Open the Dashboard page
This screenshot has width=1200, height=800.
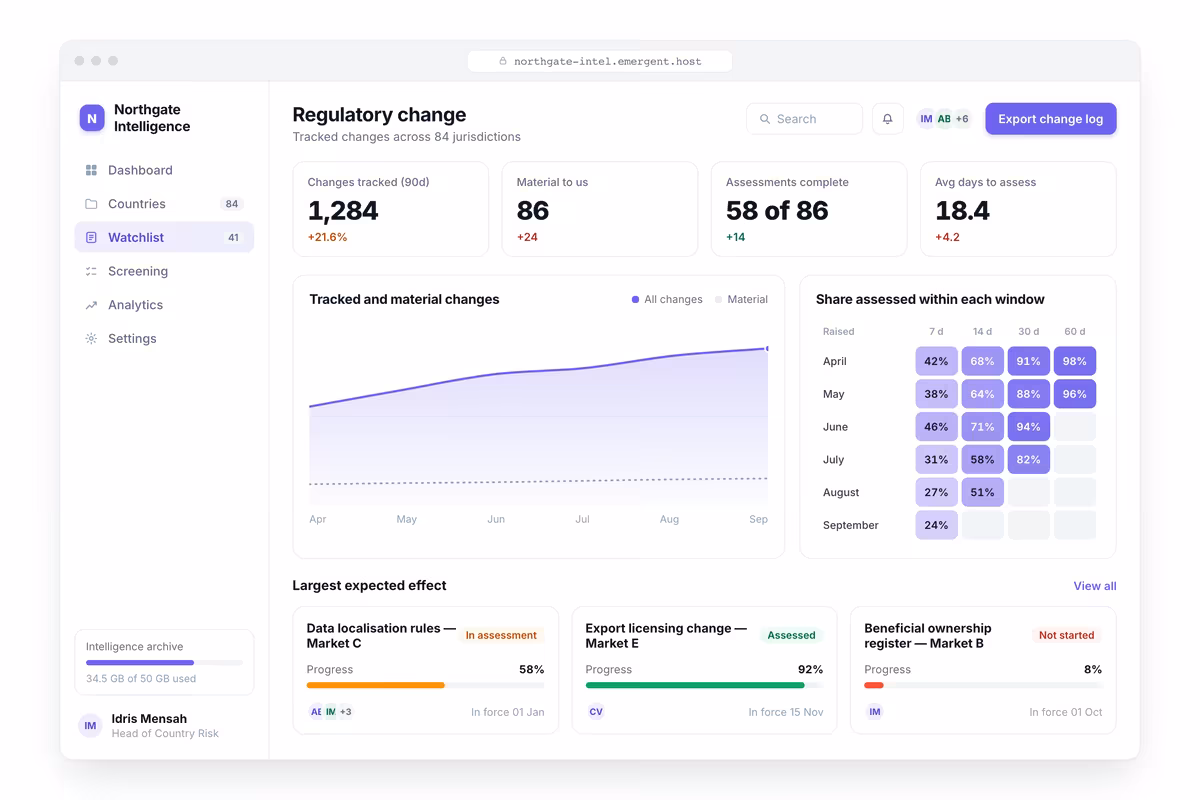coord(164,171)
